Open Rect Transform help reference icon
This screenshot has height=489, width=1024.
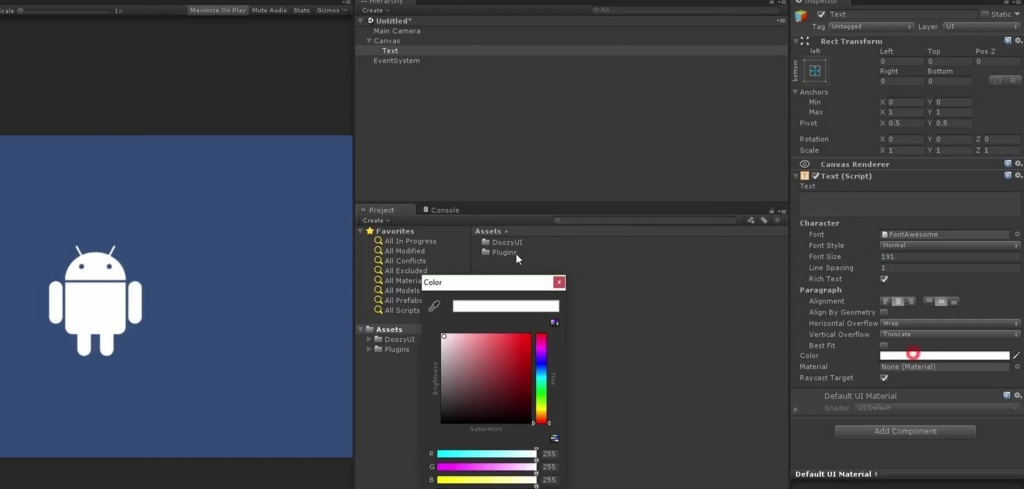click(x=1008, y=40)
